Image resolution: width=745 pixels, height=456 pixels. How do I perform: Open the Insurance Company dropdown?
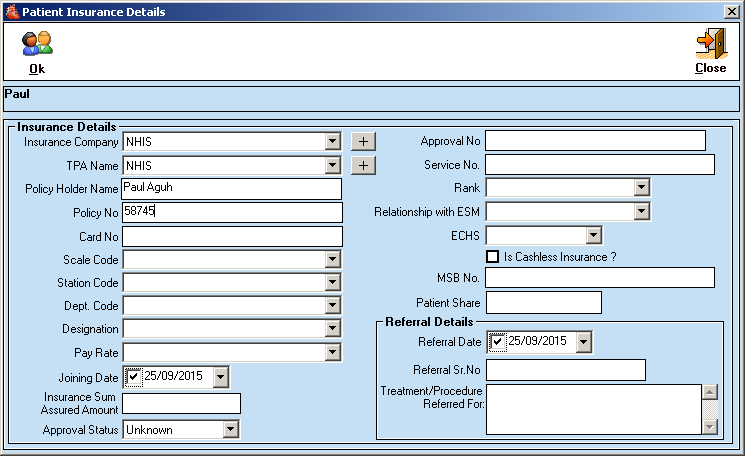pyautogui.click(x=333, y=142)
